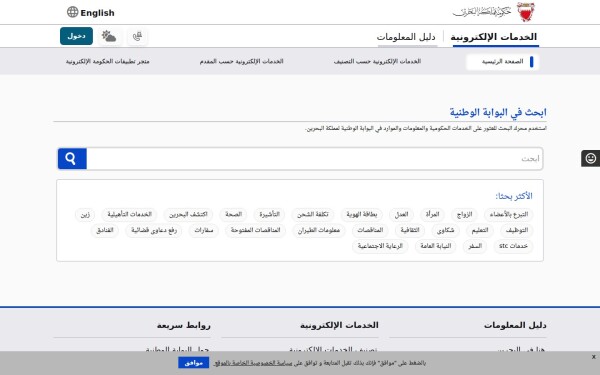Select the المناقصات search tag
The height and width of the screenshot is (375, 600).
pos(370,230)
